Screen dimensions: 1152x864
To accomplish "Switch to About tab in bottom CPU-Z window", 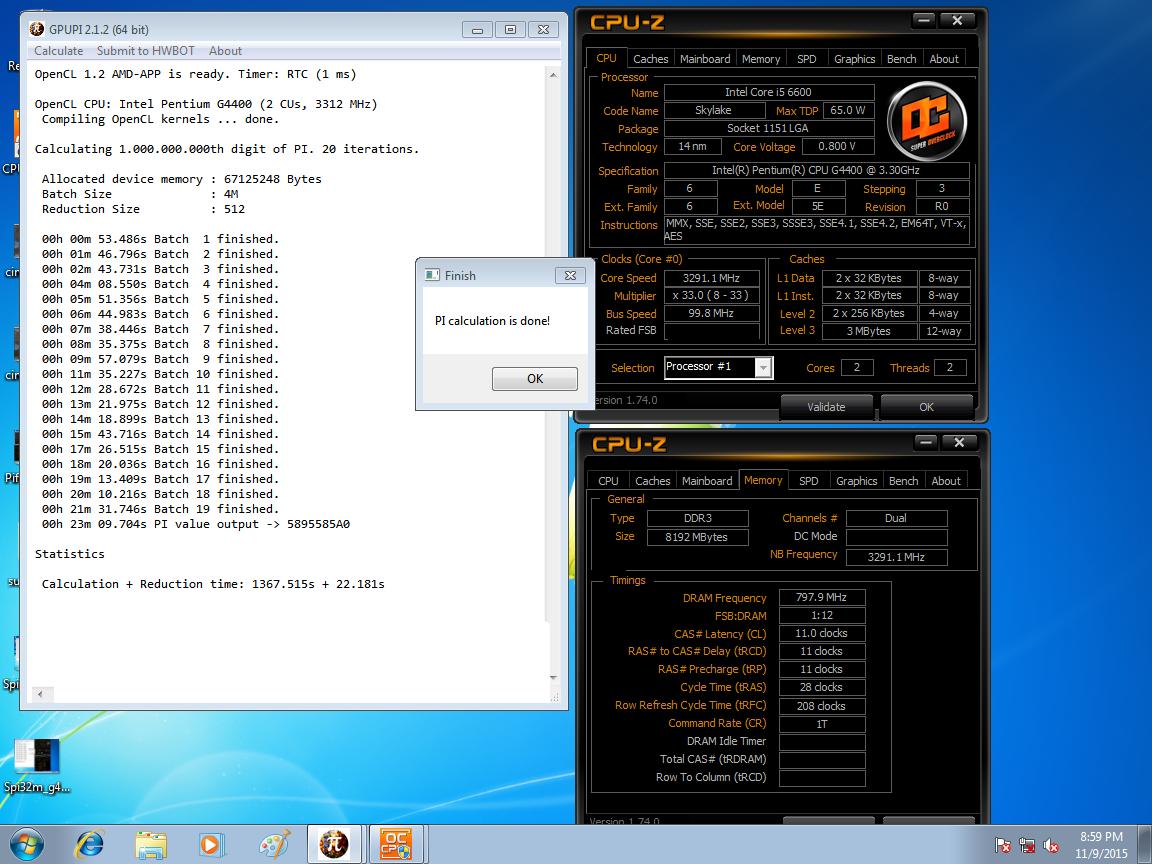I will [946, 480].
